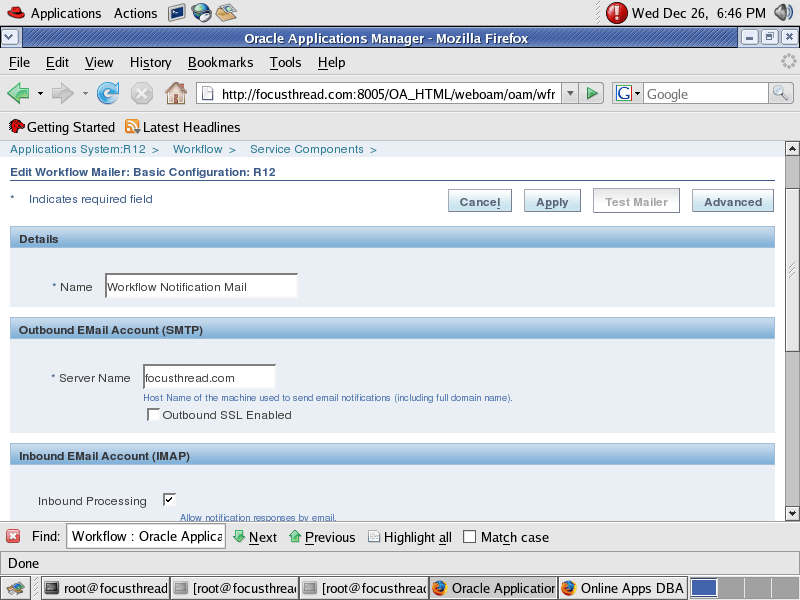Click the Apply button
This screenshot has width=800, height=600.
552,200
